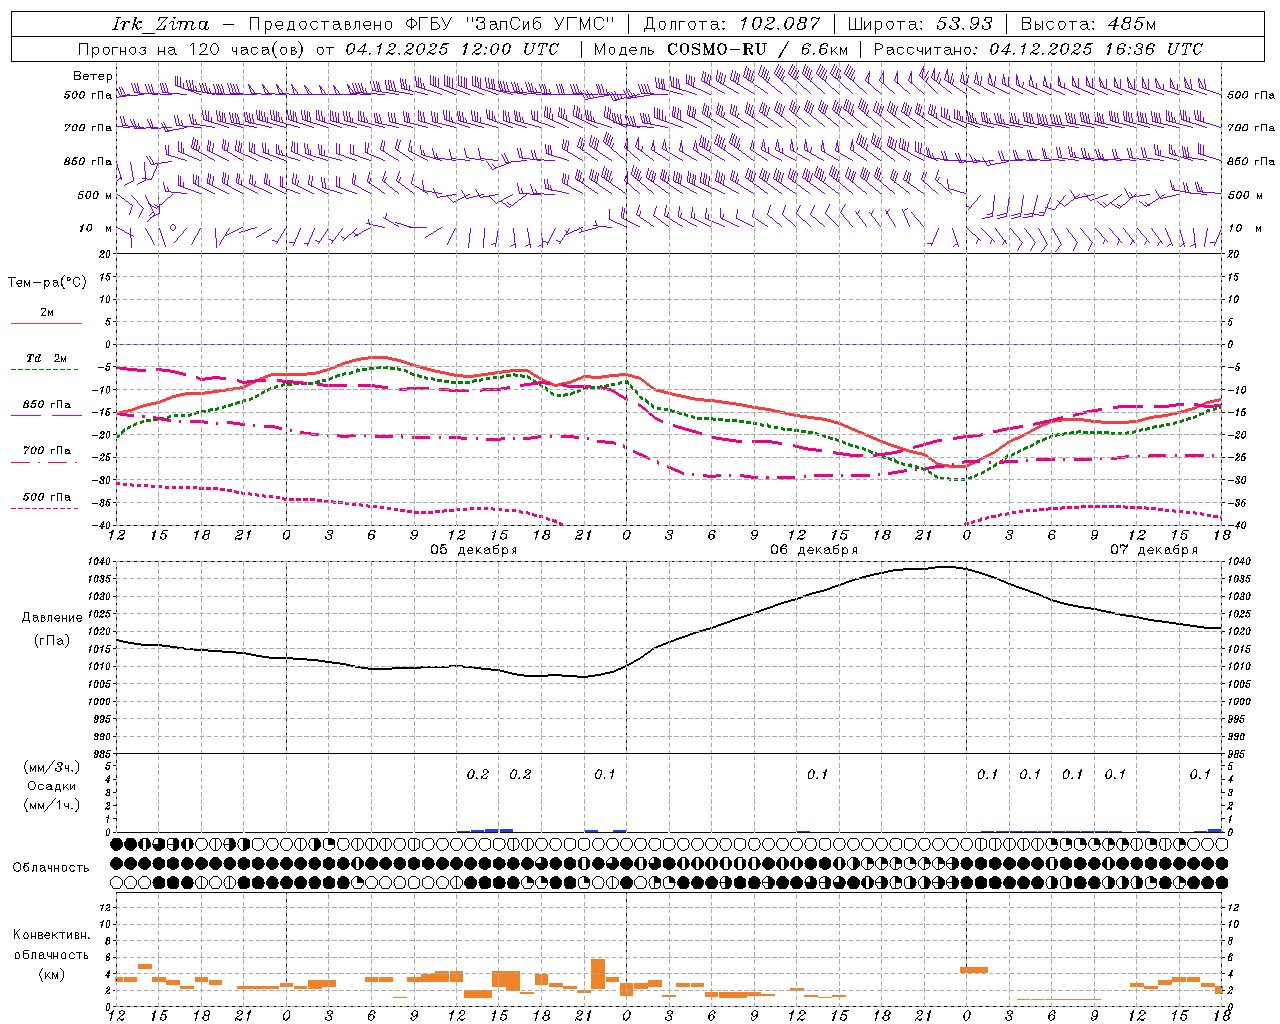Click the 07 декабря date label
Image resolution: width=1280 pixels, height=1024 pixels.
coord(1154,550)
